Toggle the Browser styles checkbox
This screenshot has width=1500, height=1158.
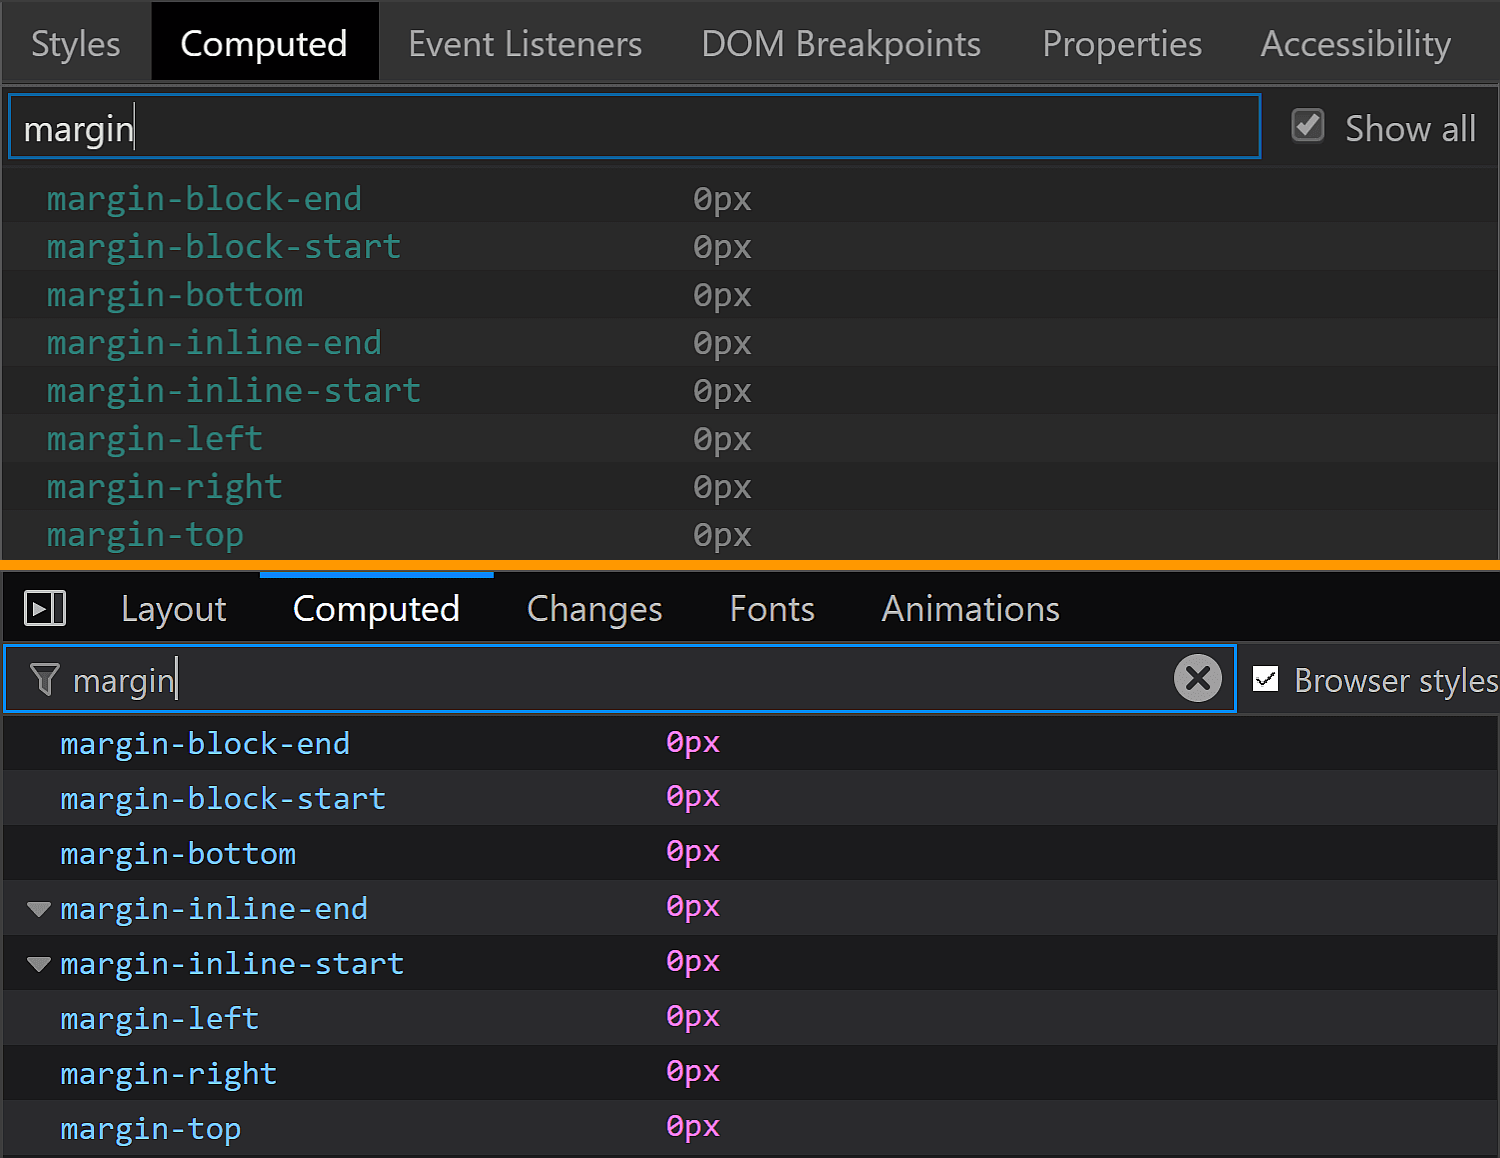click(1266, 679)
